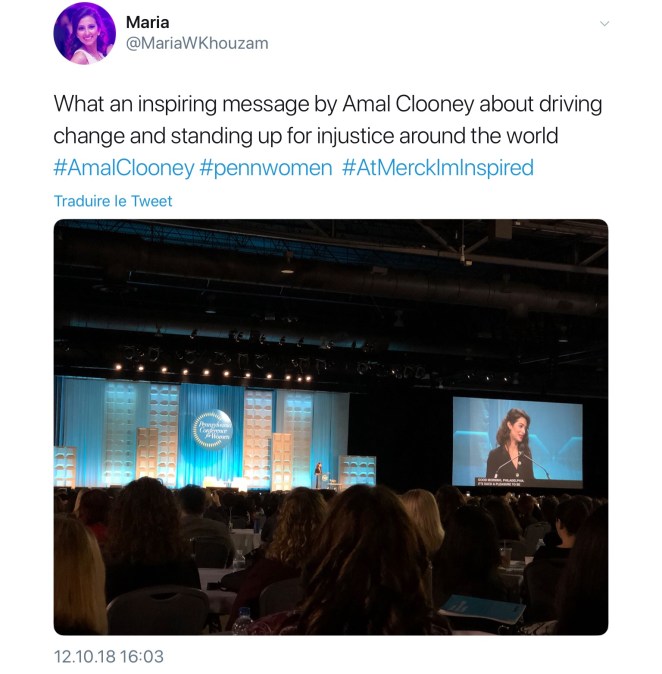Viewport: 662px width, 674px height.
Task: Open the attached conference photo
Action: (x=331, y=427)
